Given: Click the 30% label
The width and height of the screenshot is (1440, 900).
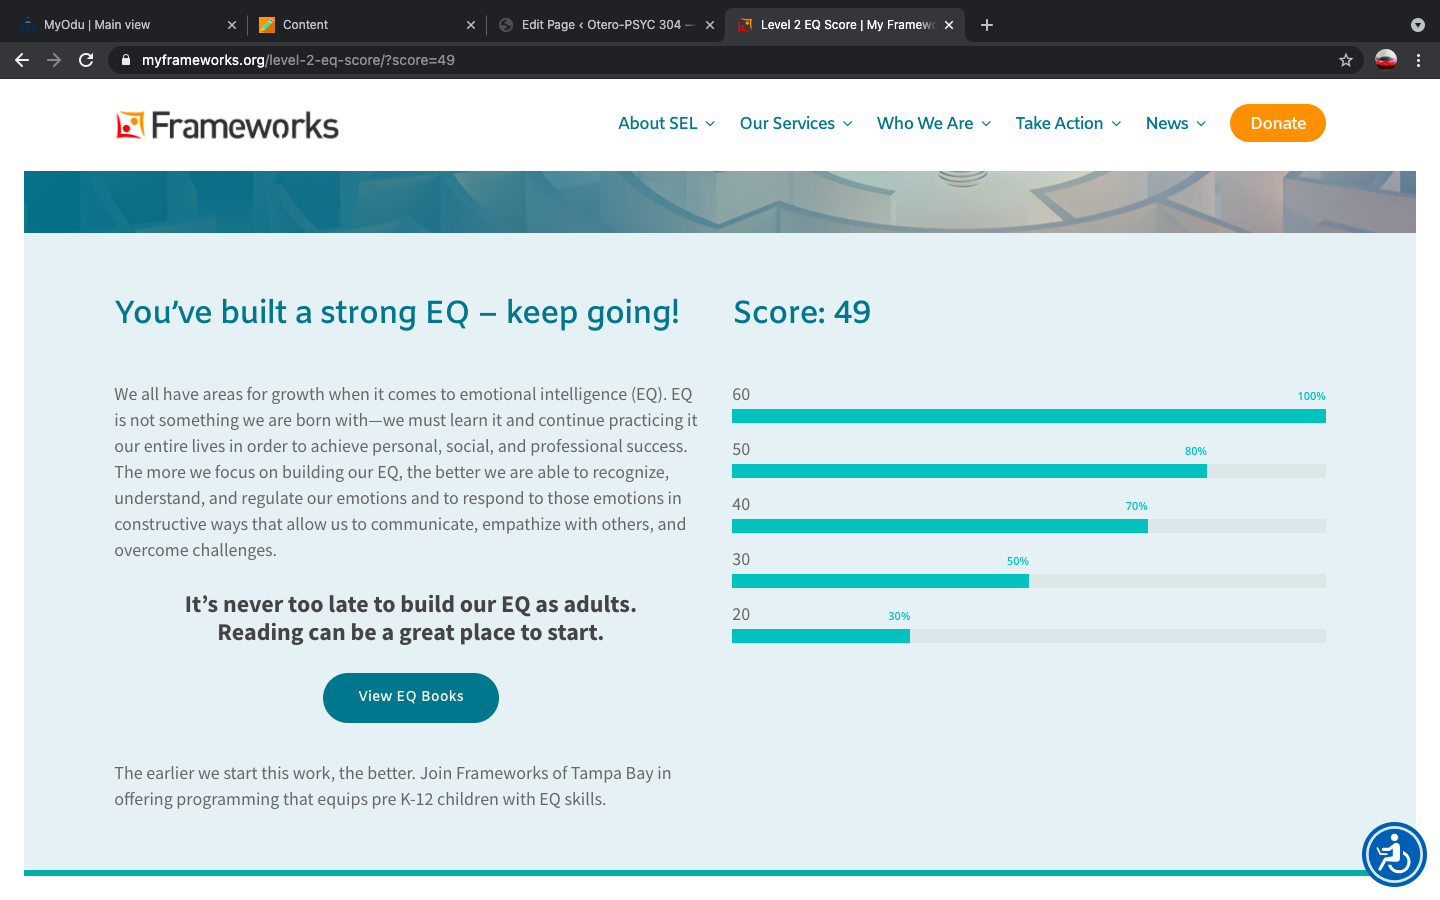Looking at the screenshot, I should tap(899, 616).
